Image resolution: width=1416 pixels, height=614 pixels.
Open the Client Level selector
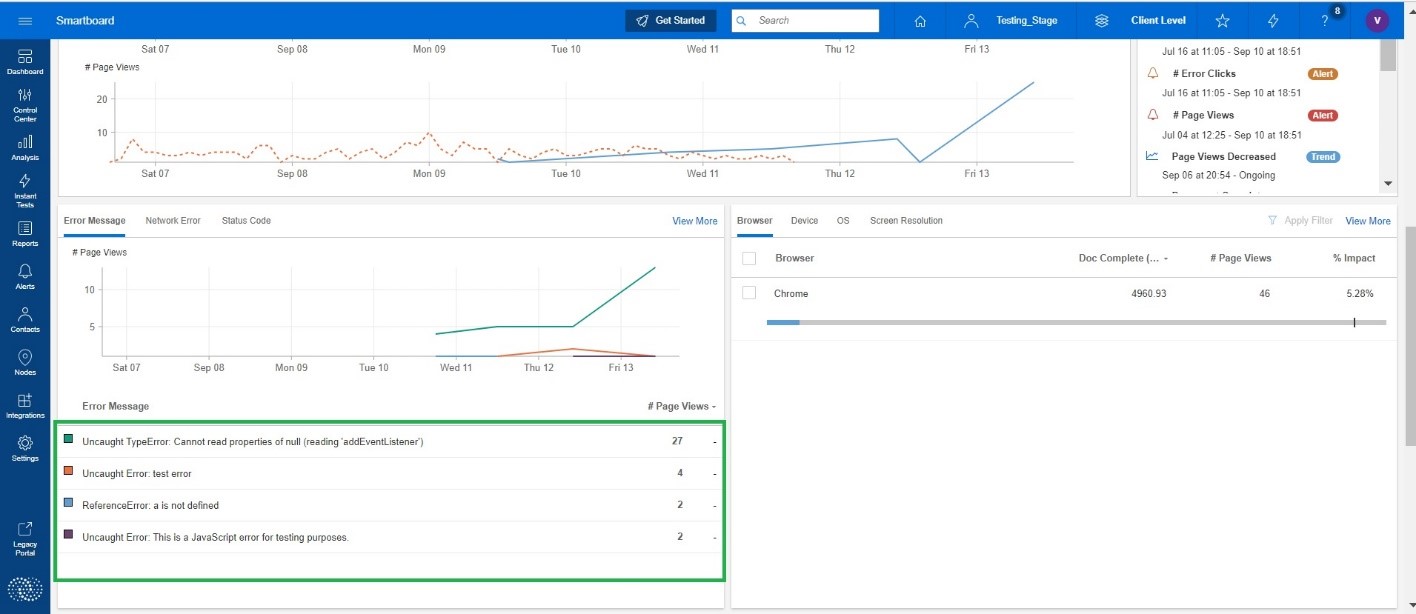coord(1158,21)
